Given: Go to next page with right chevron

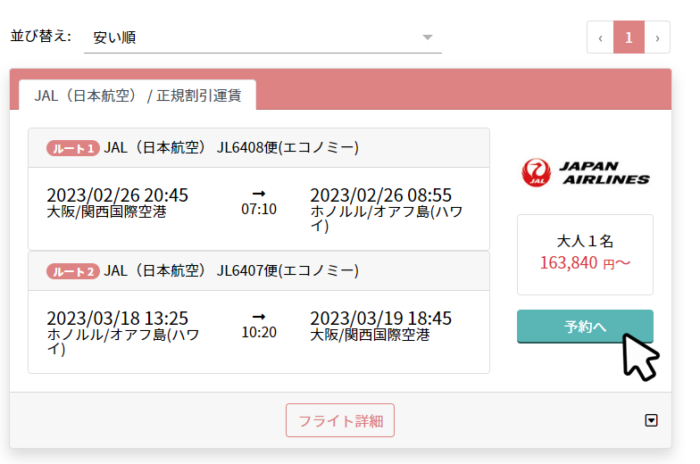Looking at the screenshot, I should 657,37.
